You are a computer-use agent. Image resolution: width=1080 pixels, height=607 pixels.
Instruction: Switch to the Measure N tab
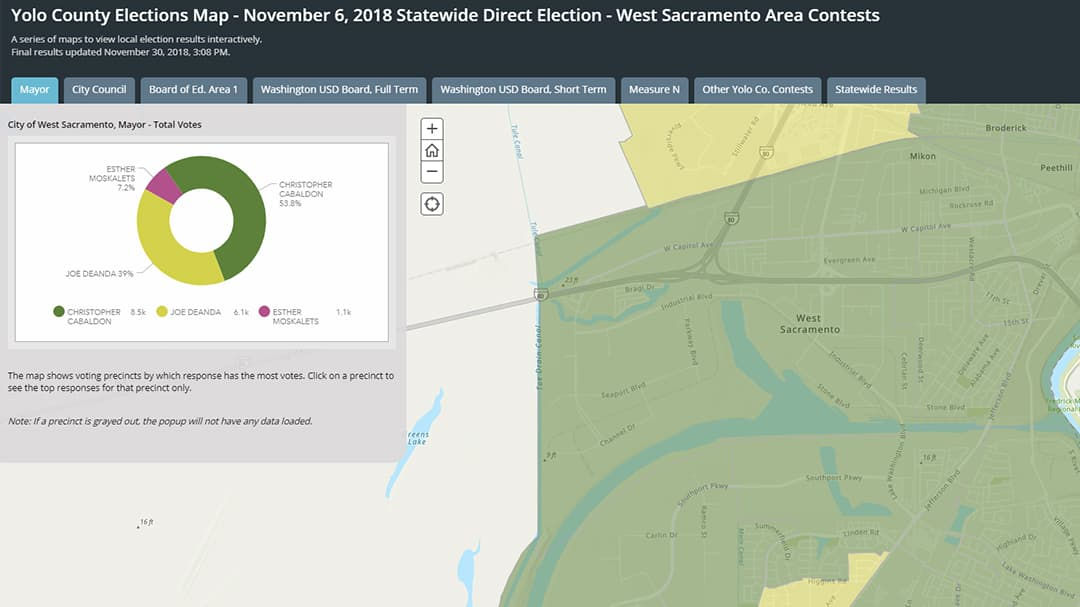(654, 89)
